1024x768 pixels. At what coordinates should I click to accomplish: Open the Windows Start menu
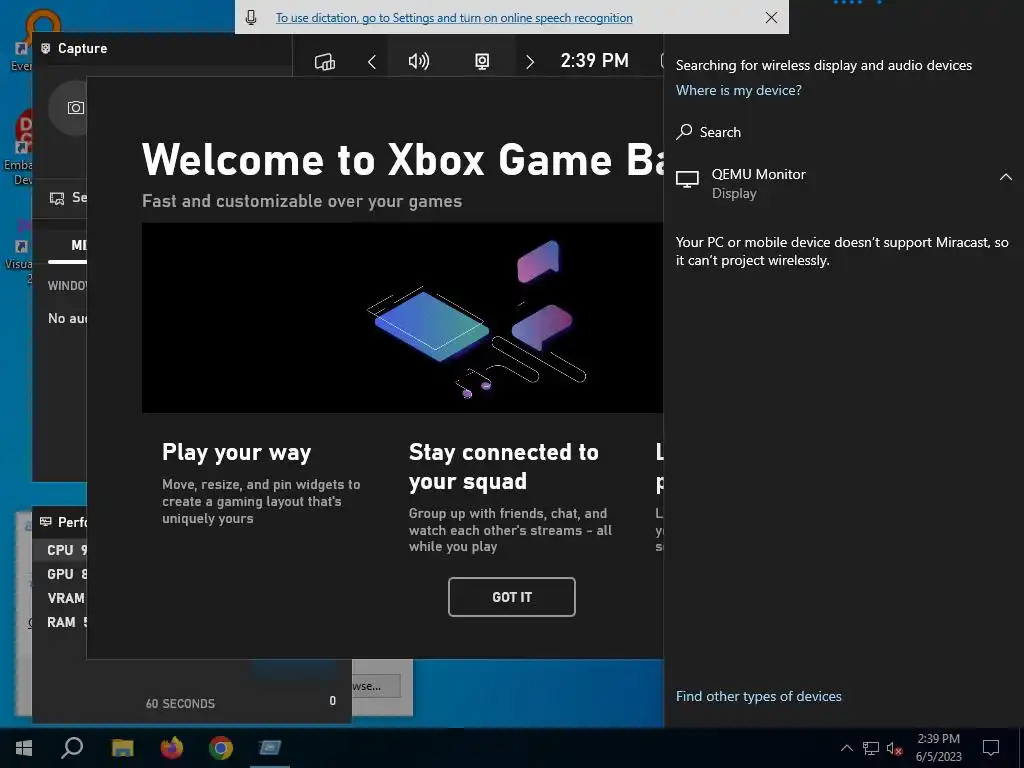[24, 748]
